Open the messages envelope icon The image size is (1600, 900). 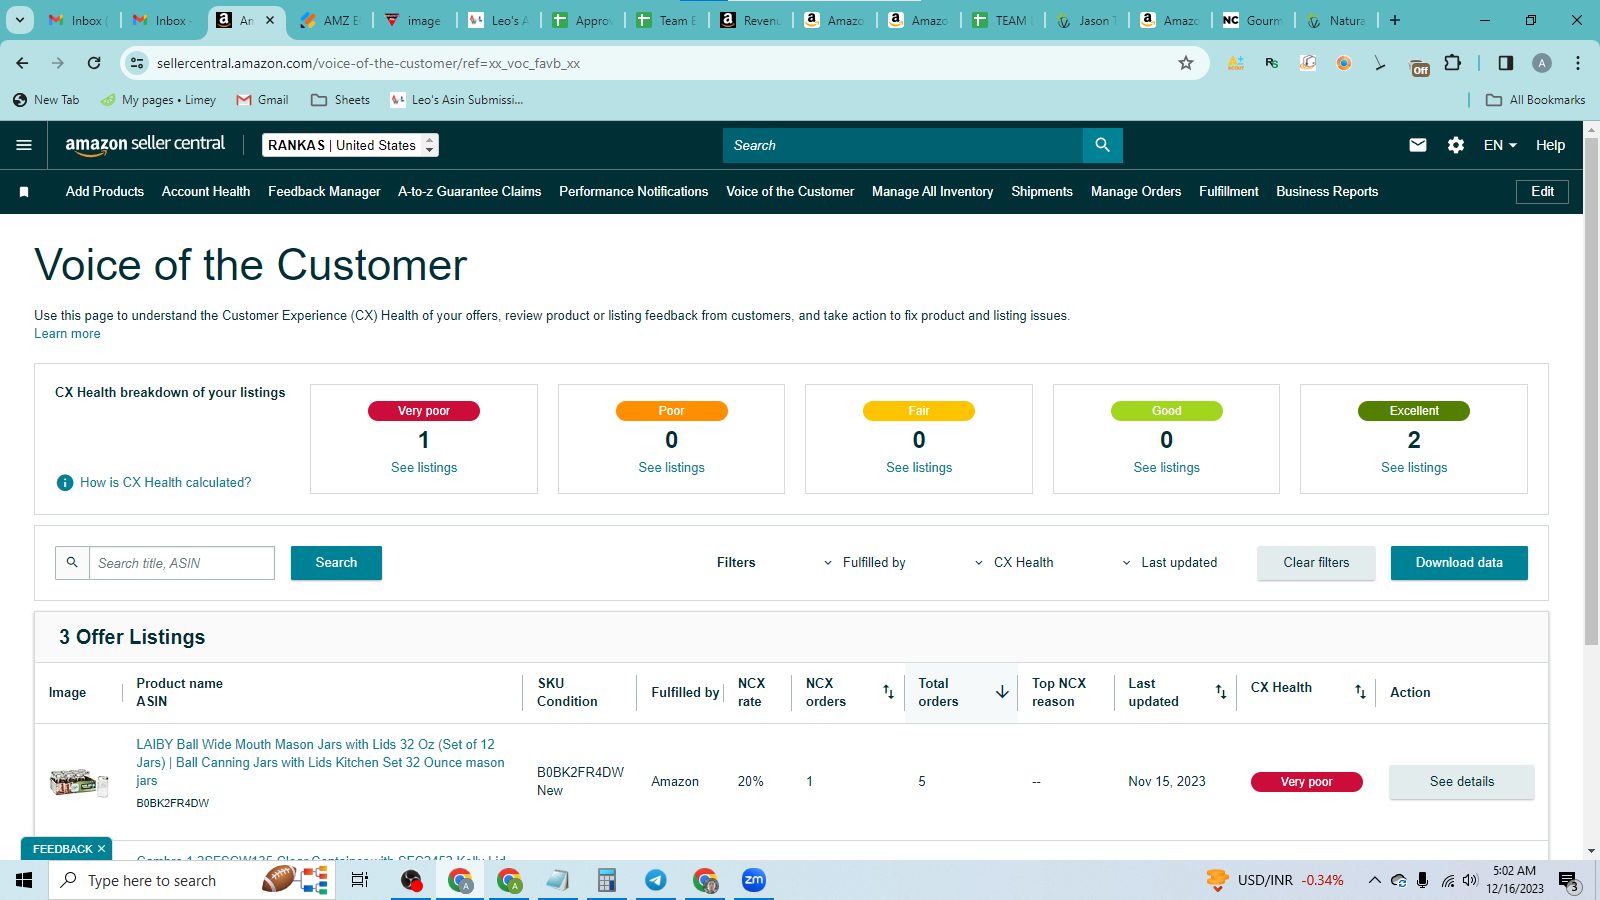coord(1418,145)
